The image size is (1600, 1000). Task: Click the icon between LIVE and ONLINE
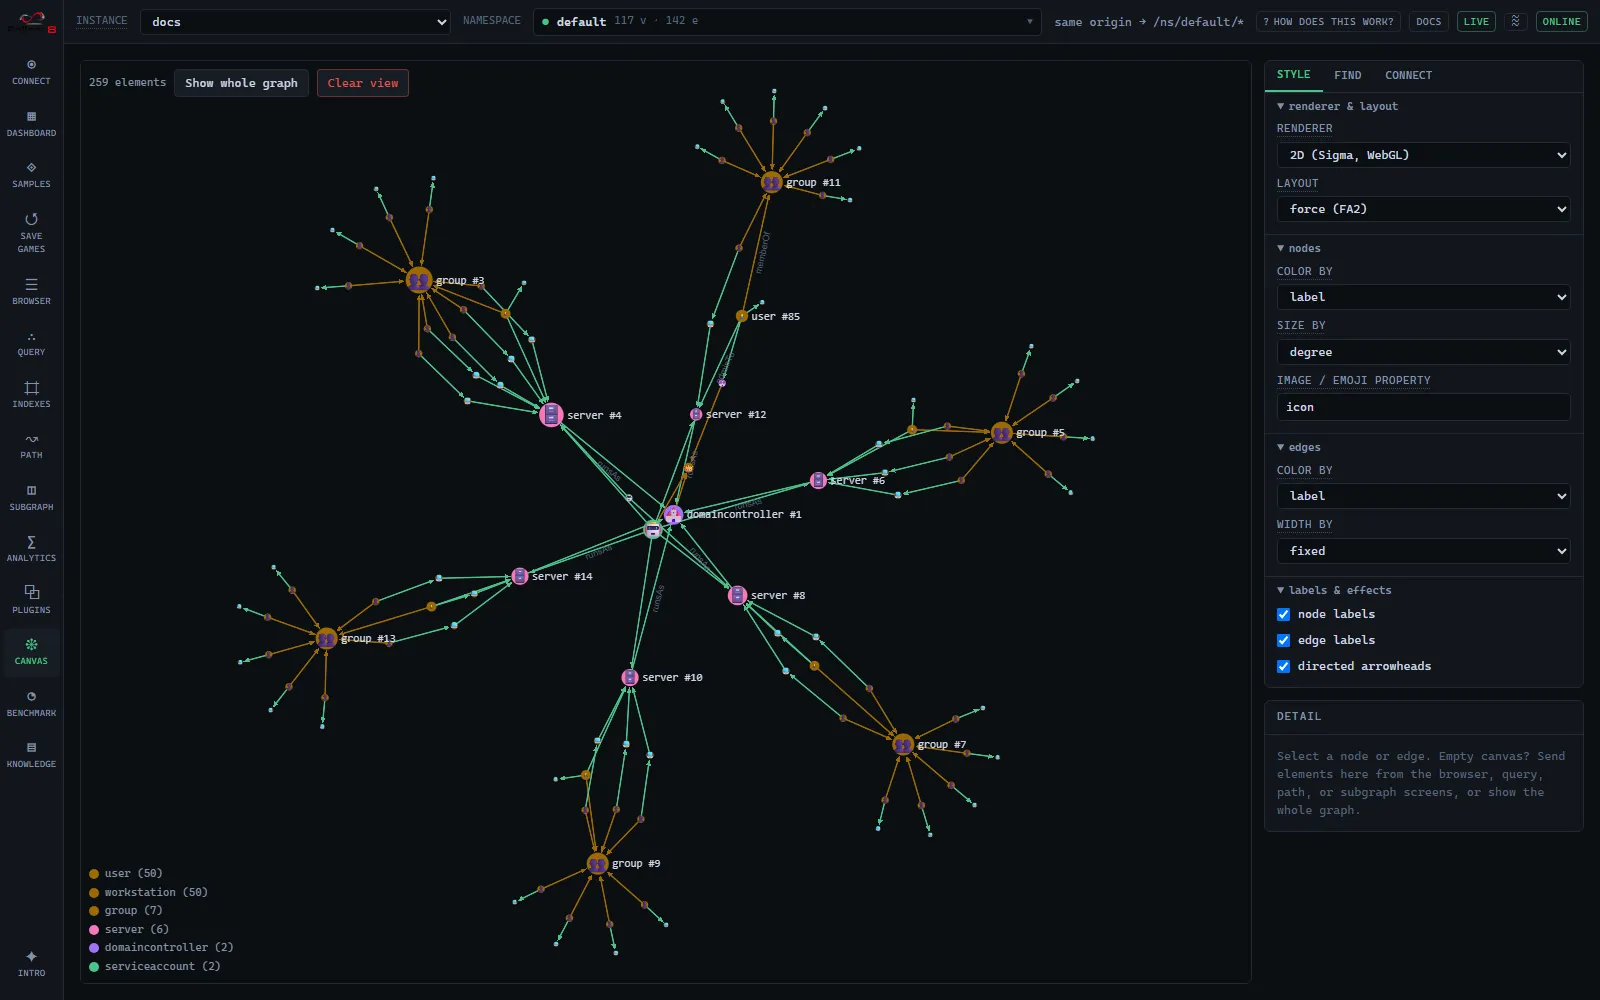tap(1516, 21)
